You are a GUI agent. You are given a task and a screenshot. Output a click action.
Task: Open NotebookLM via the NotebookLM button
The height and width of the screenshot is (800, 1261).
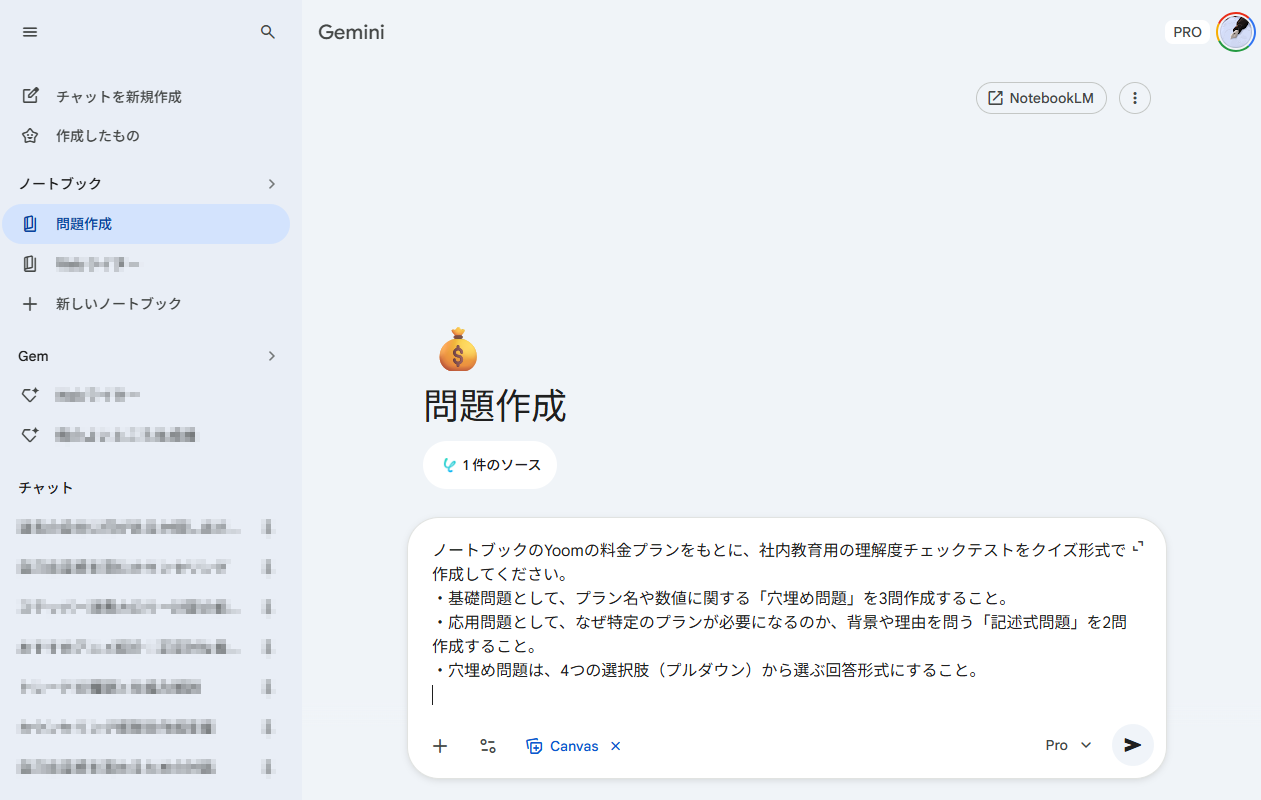tap(1041, 98)
